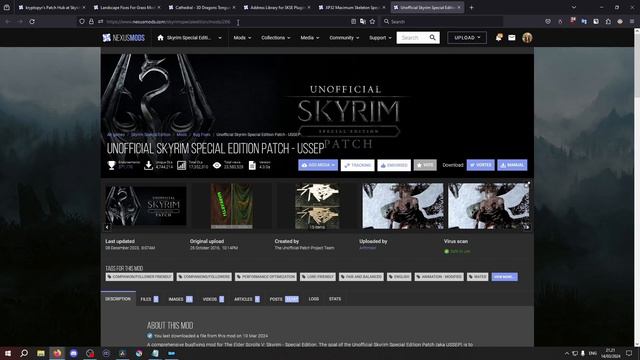Click the Nexus Mods logo
The width and height of the screenshot is (640, 360).
pyautogui.click(x=123, y=38)
